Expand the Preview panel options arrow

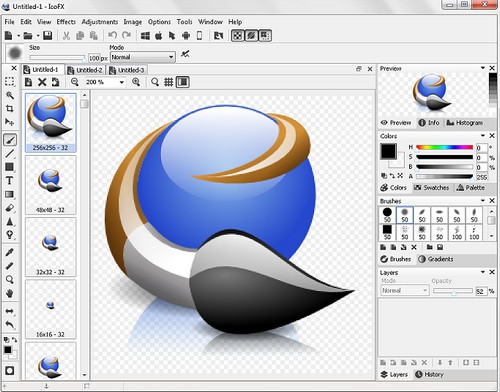(x=483, y=68)
